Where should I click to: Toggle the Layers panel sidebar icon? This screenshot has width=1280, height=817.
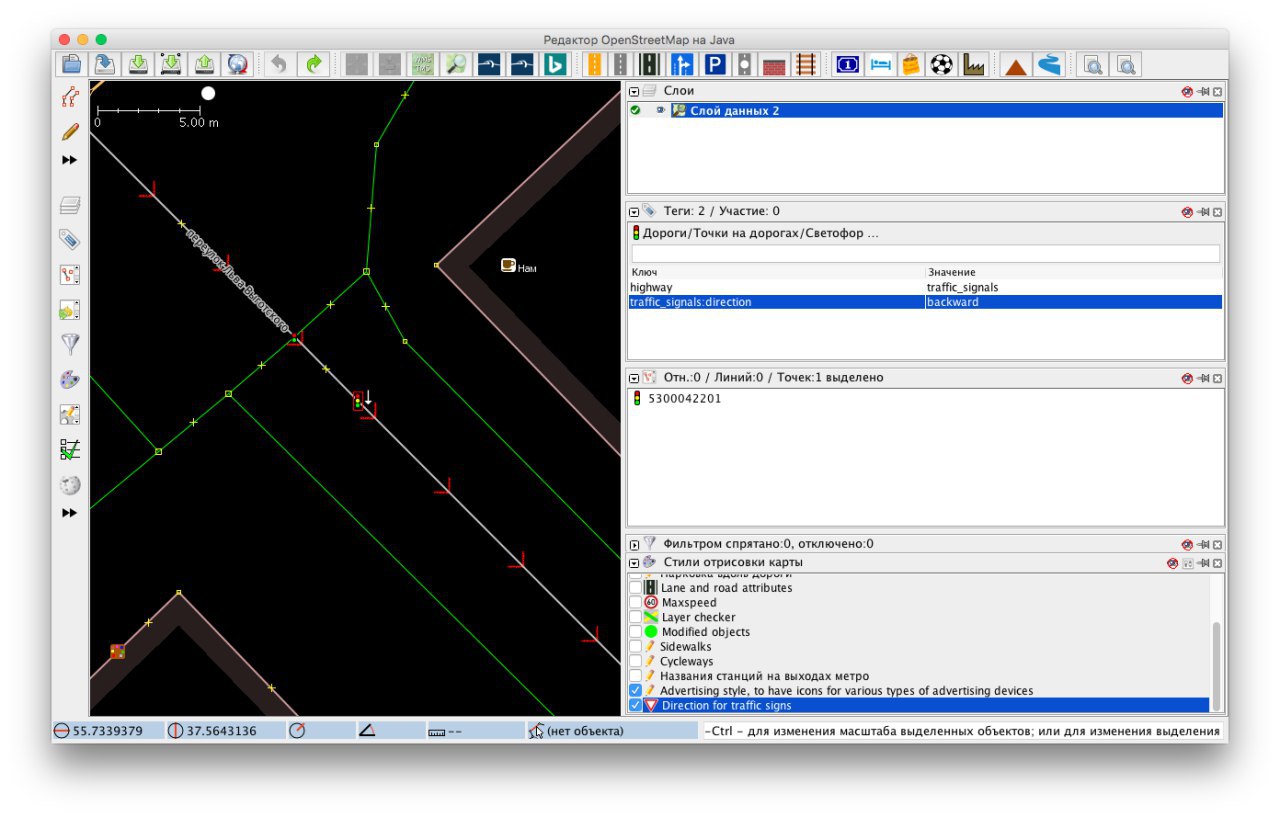[x=69, y=205]
